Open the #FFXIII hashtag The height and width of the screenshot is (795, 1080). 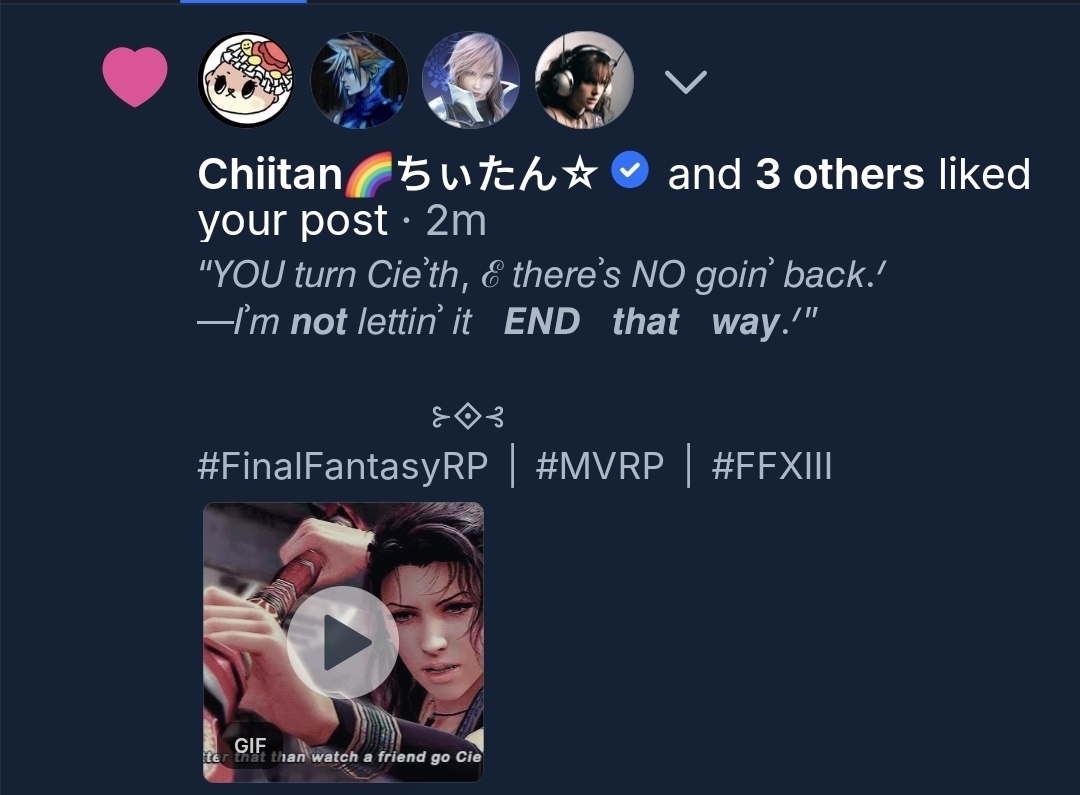[772, 466]
